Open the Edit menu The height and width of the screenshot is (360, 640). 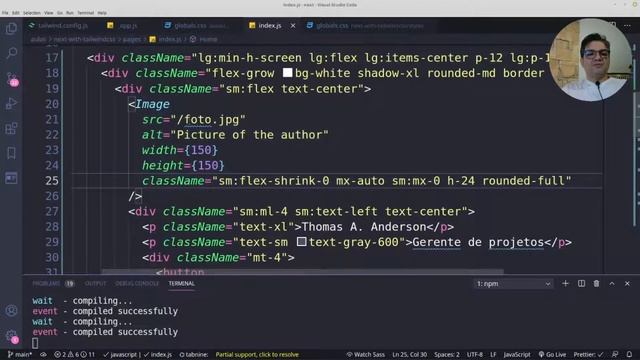pos(16,13)
